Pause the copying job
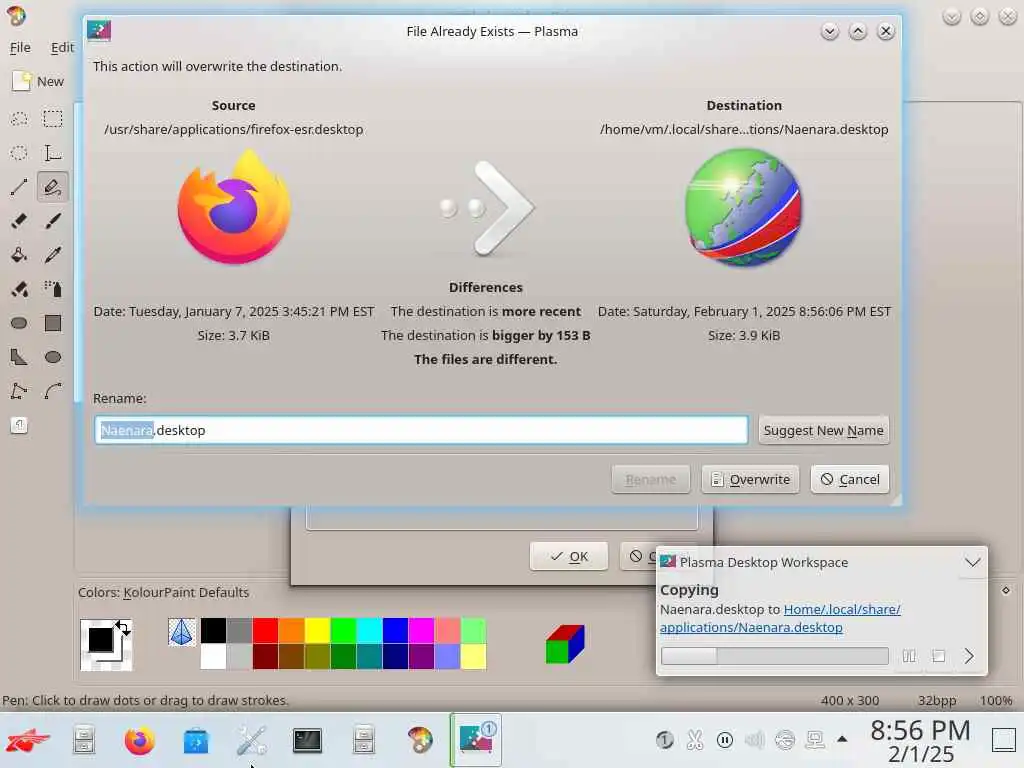This screenshot has height=768, width=1024. point(909,656)
